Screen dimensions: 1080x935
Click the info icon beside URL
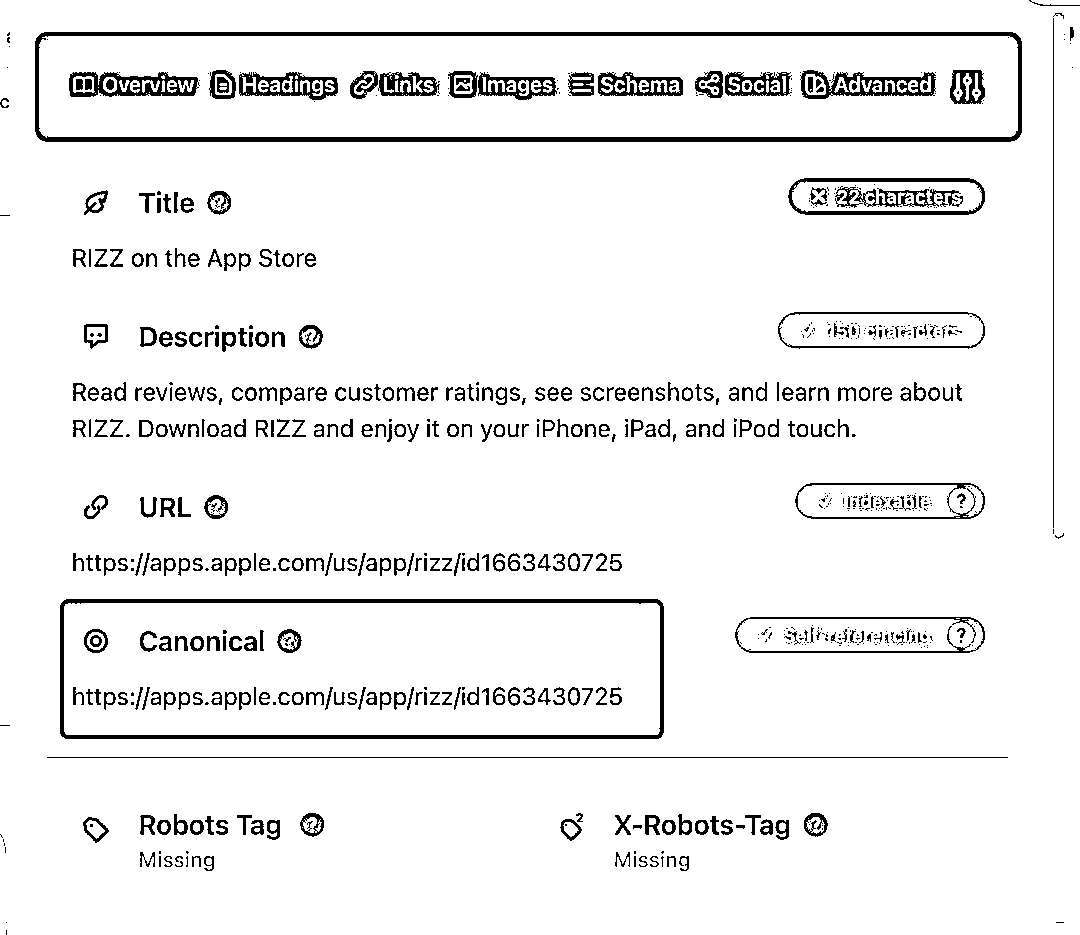click(x=216, y=507)
